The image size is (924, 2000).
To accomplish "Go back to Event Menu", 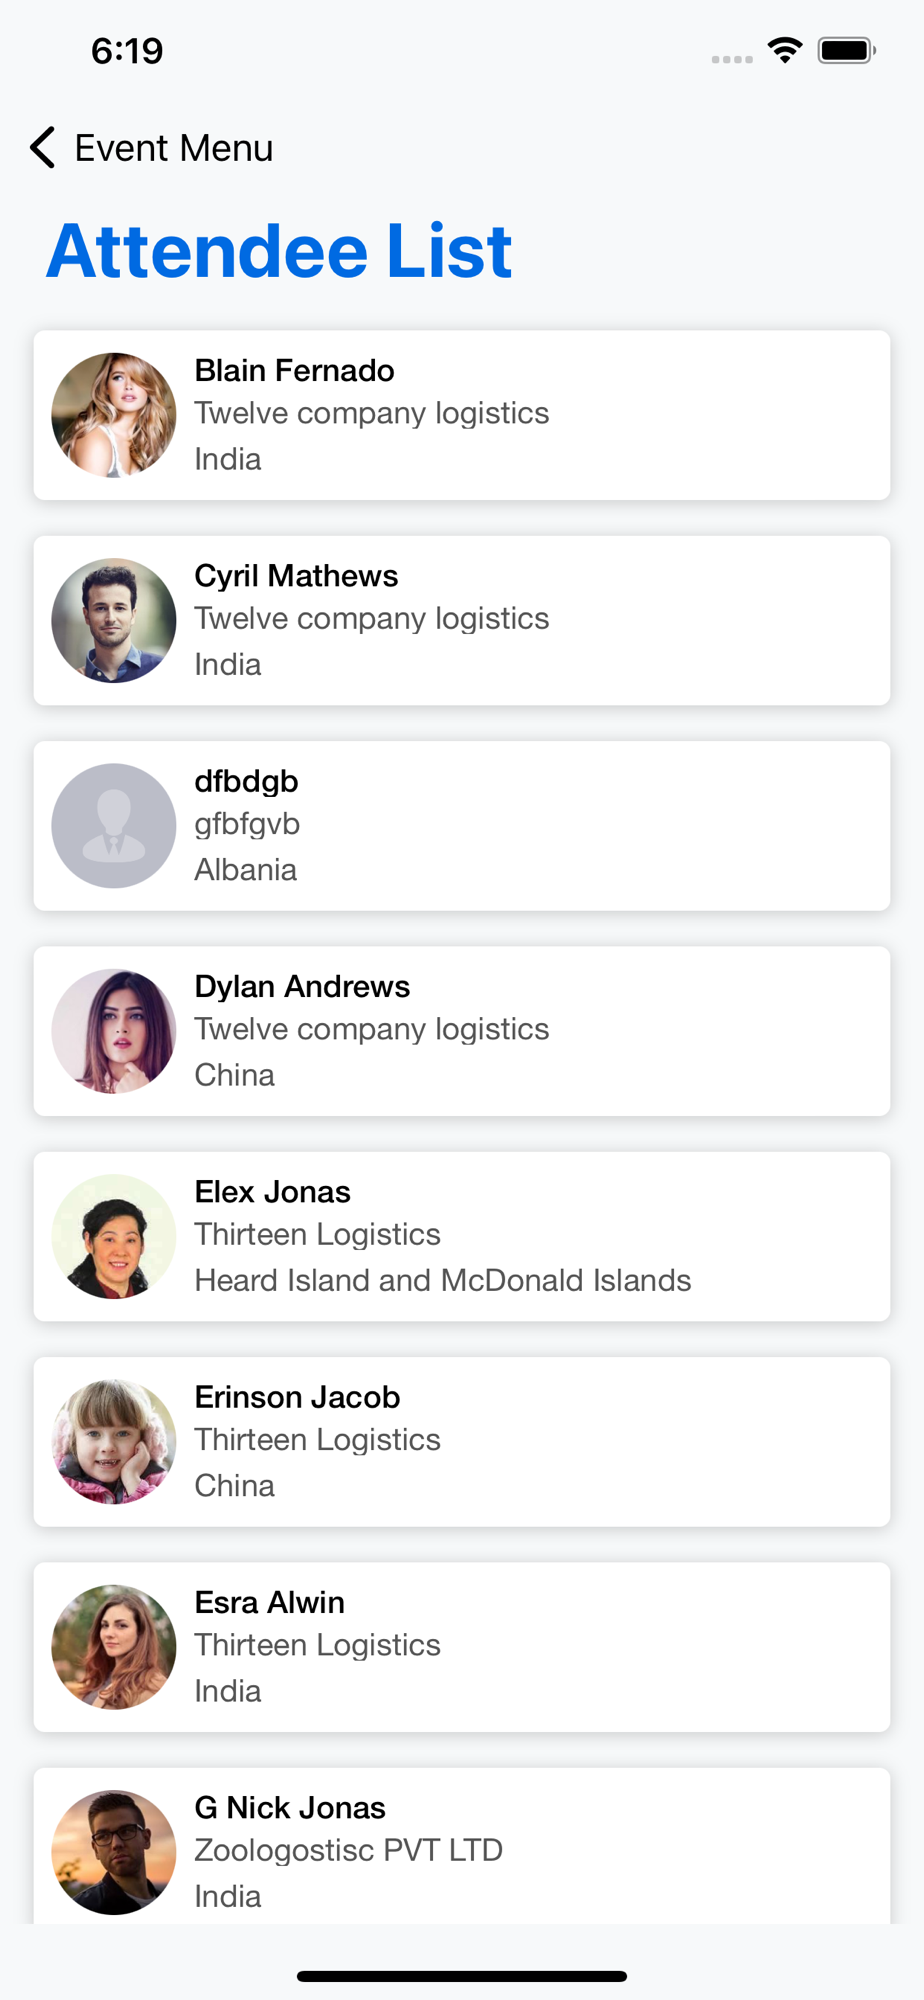I will point(173,148).
